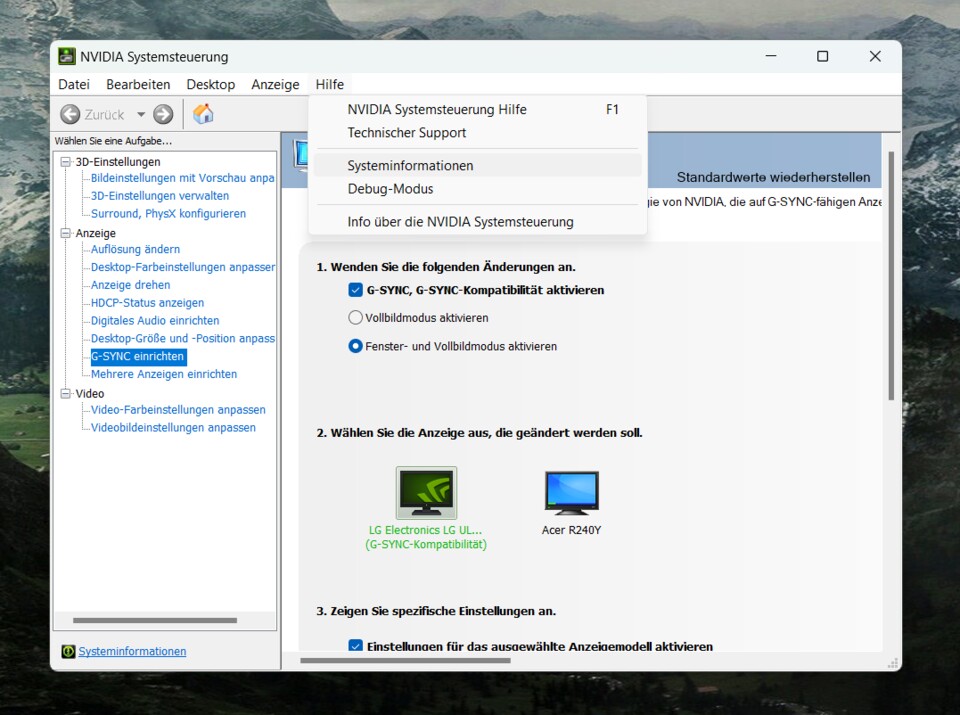Open the Desktop menu in menu bar
This screenshot has width=960, height=715.
[x=210, y=85]
